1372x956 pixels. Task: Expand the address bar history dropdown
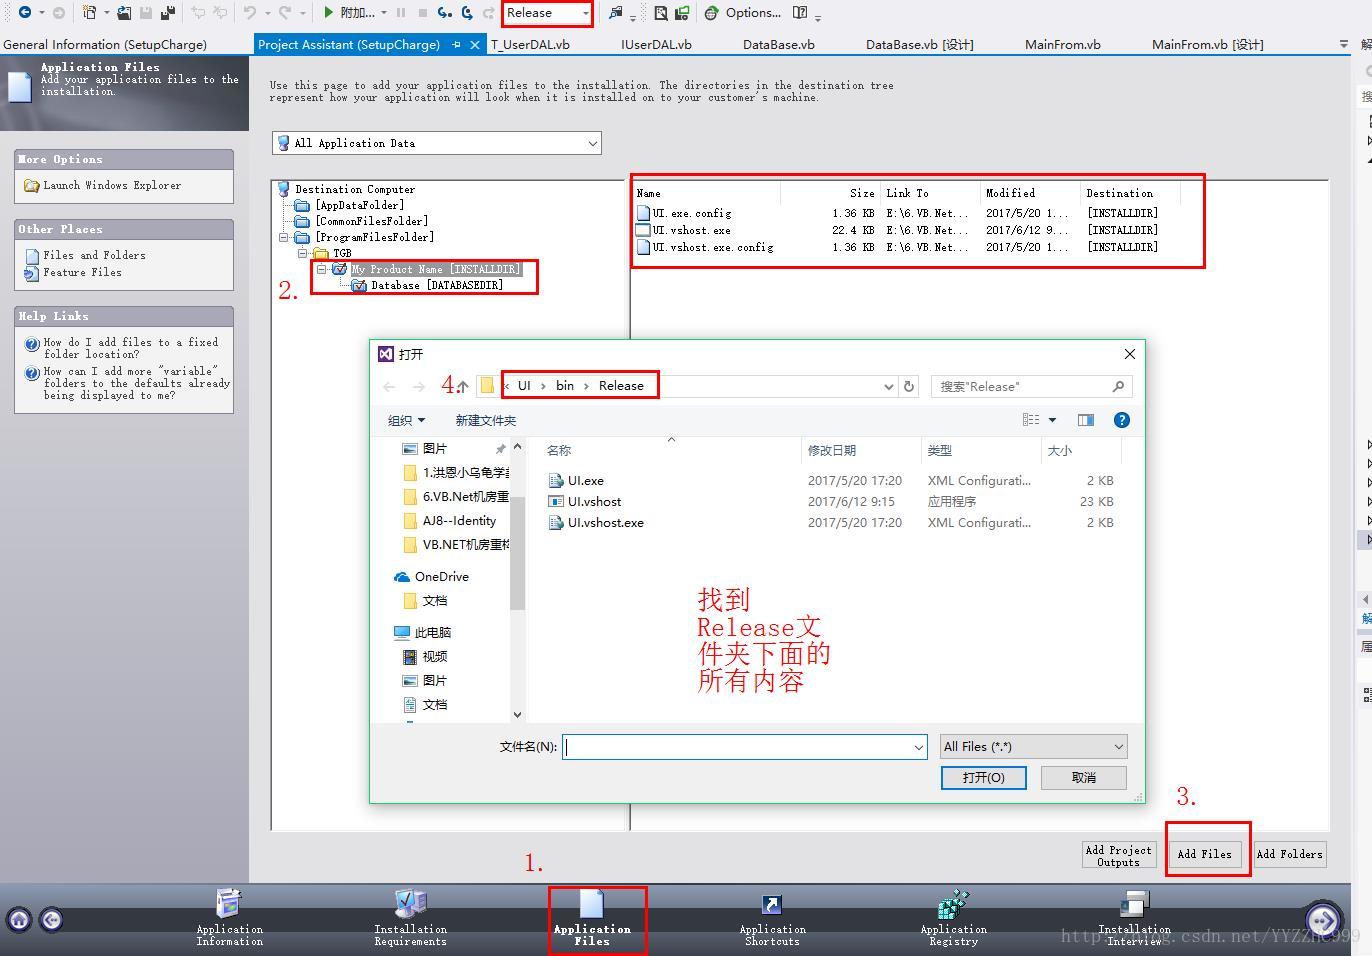click(888, 386)
